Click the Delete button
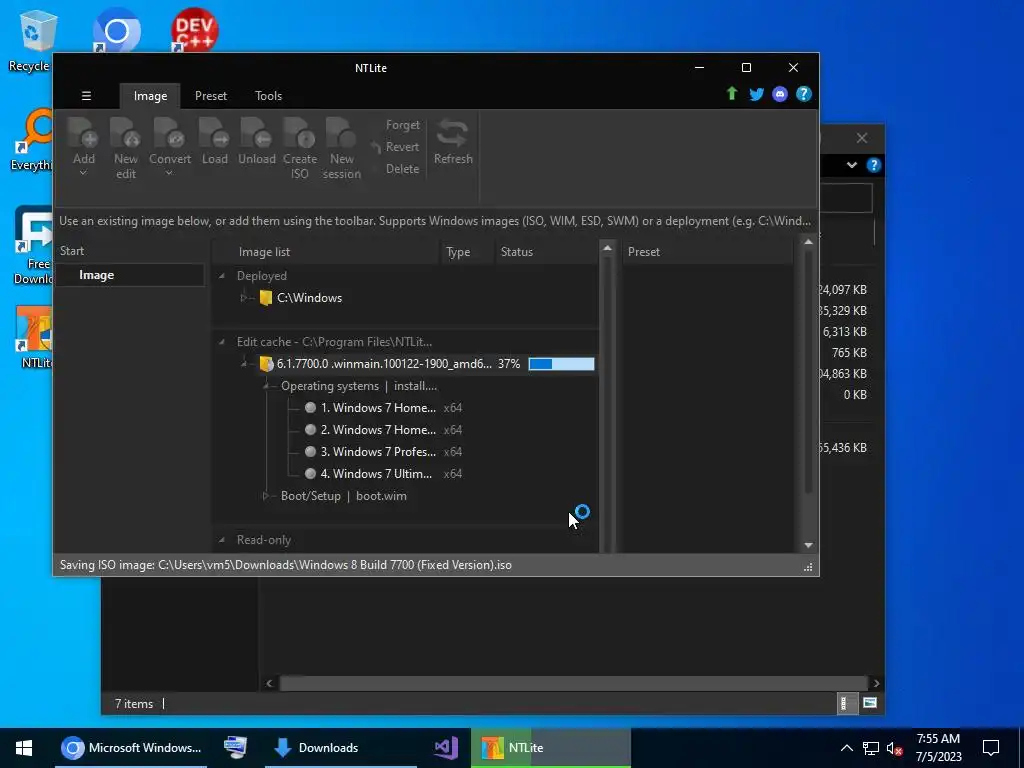The height and width of the screenshot is (768, 1024). pos(402,168)
